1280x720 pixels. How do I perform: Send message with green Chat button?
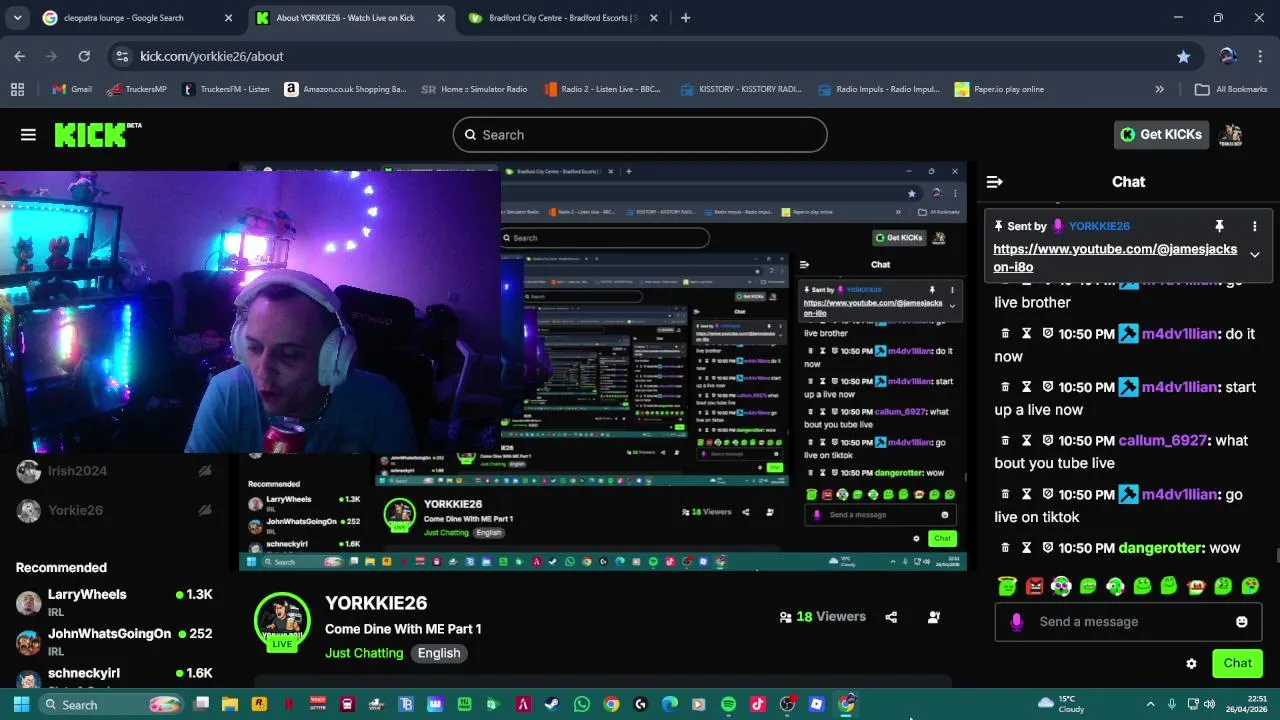tap(1237, 663)
